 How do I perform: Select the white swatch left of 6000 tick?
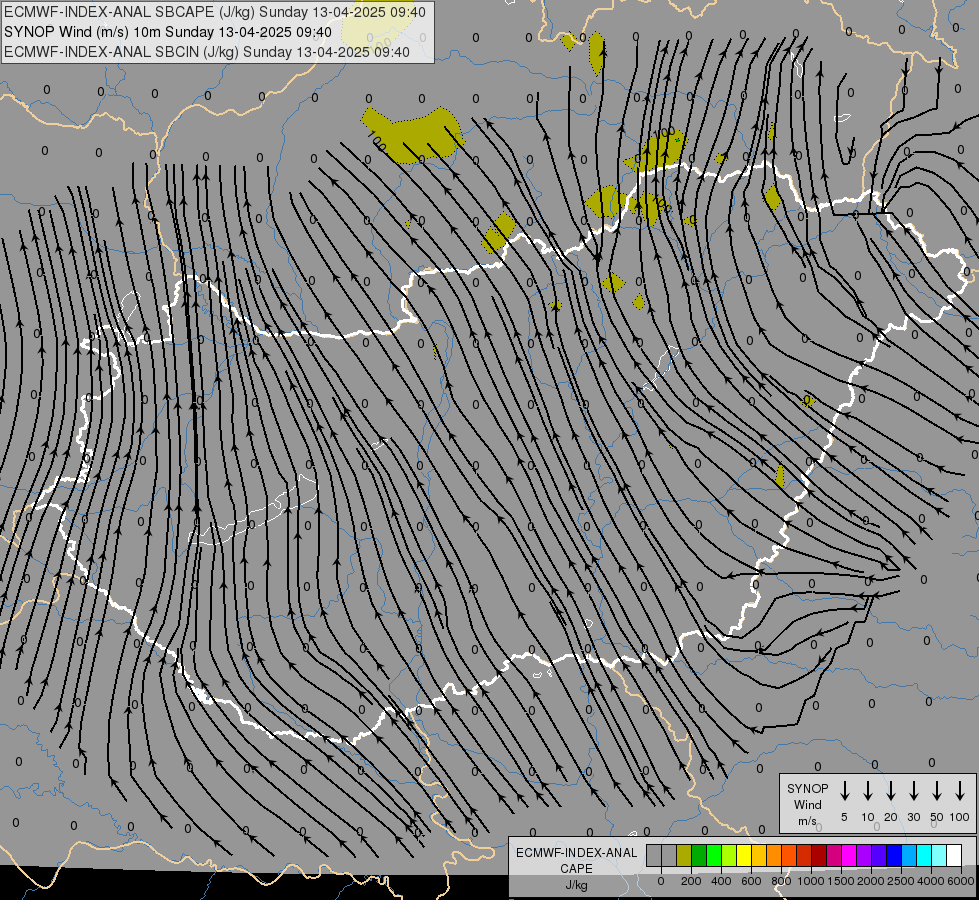(953, 856)
